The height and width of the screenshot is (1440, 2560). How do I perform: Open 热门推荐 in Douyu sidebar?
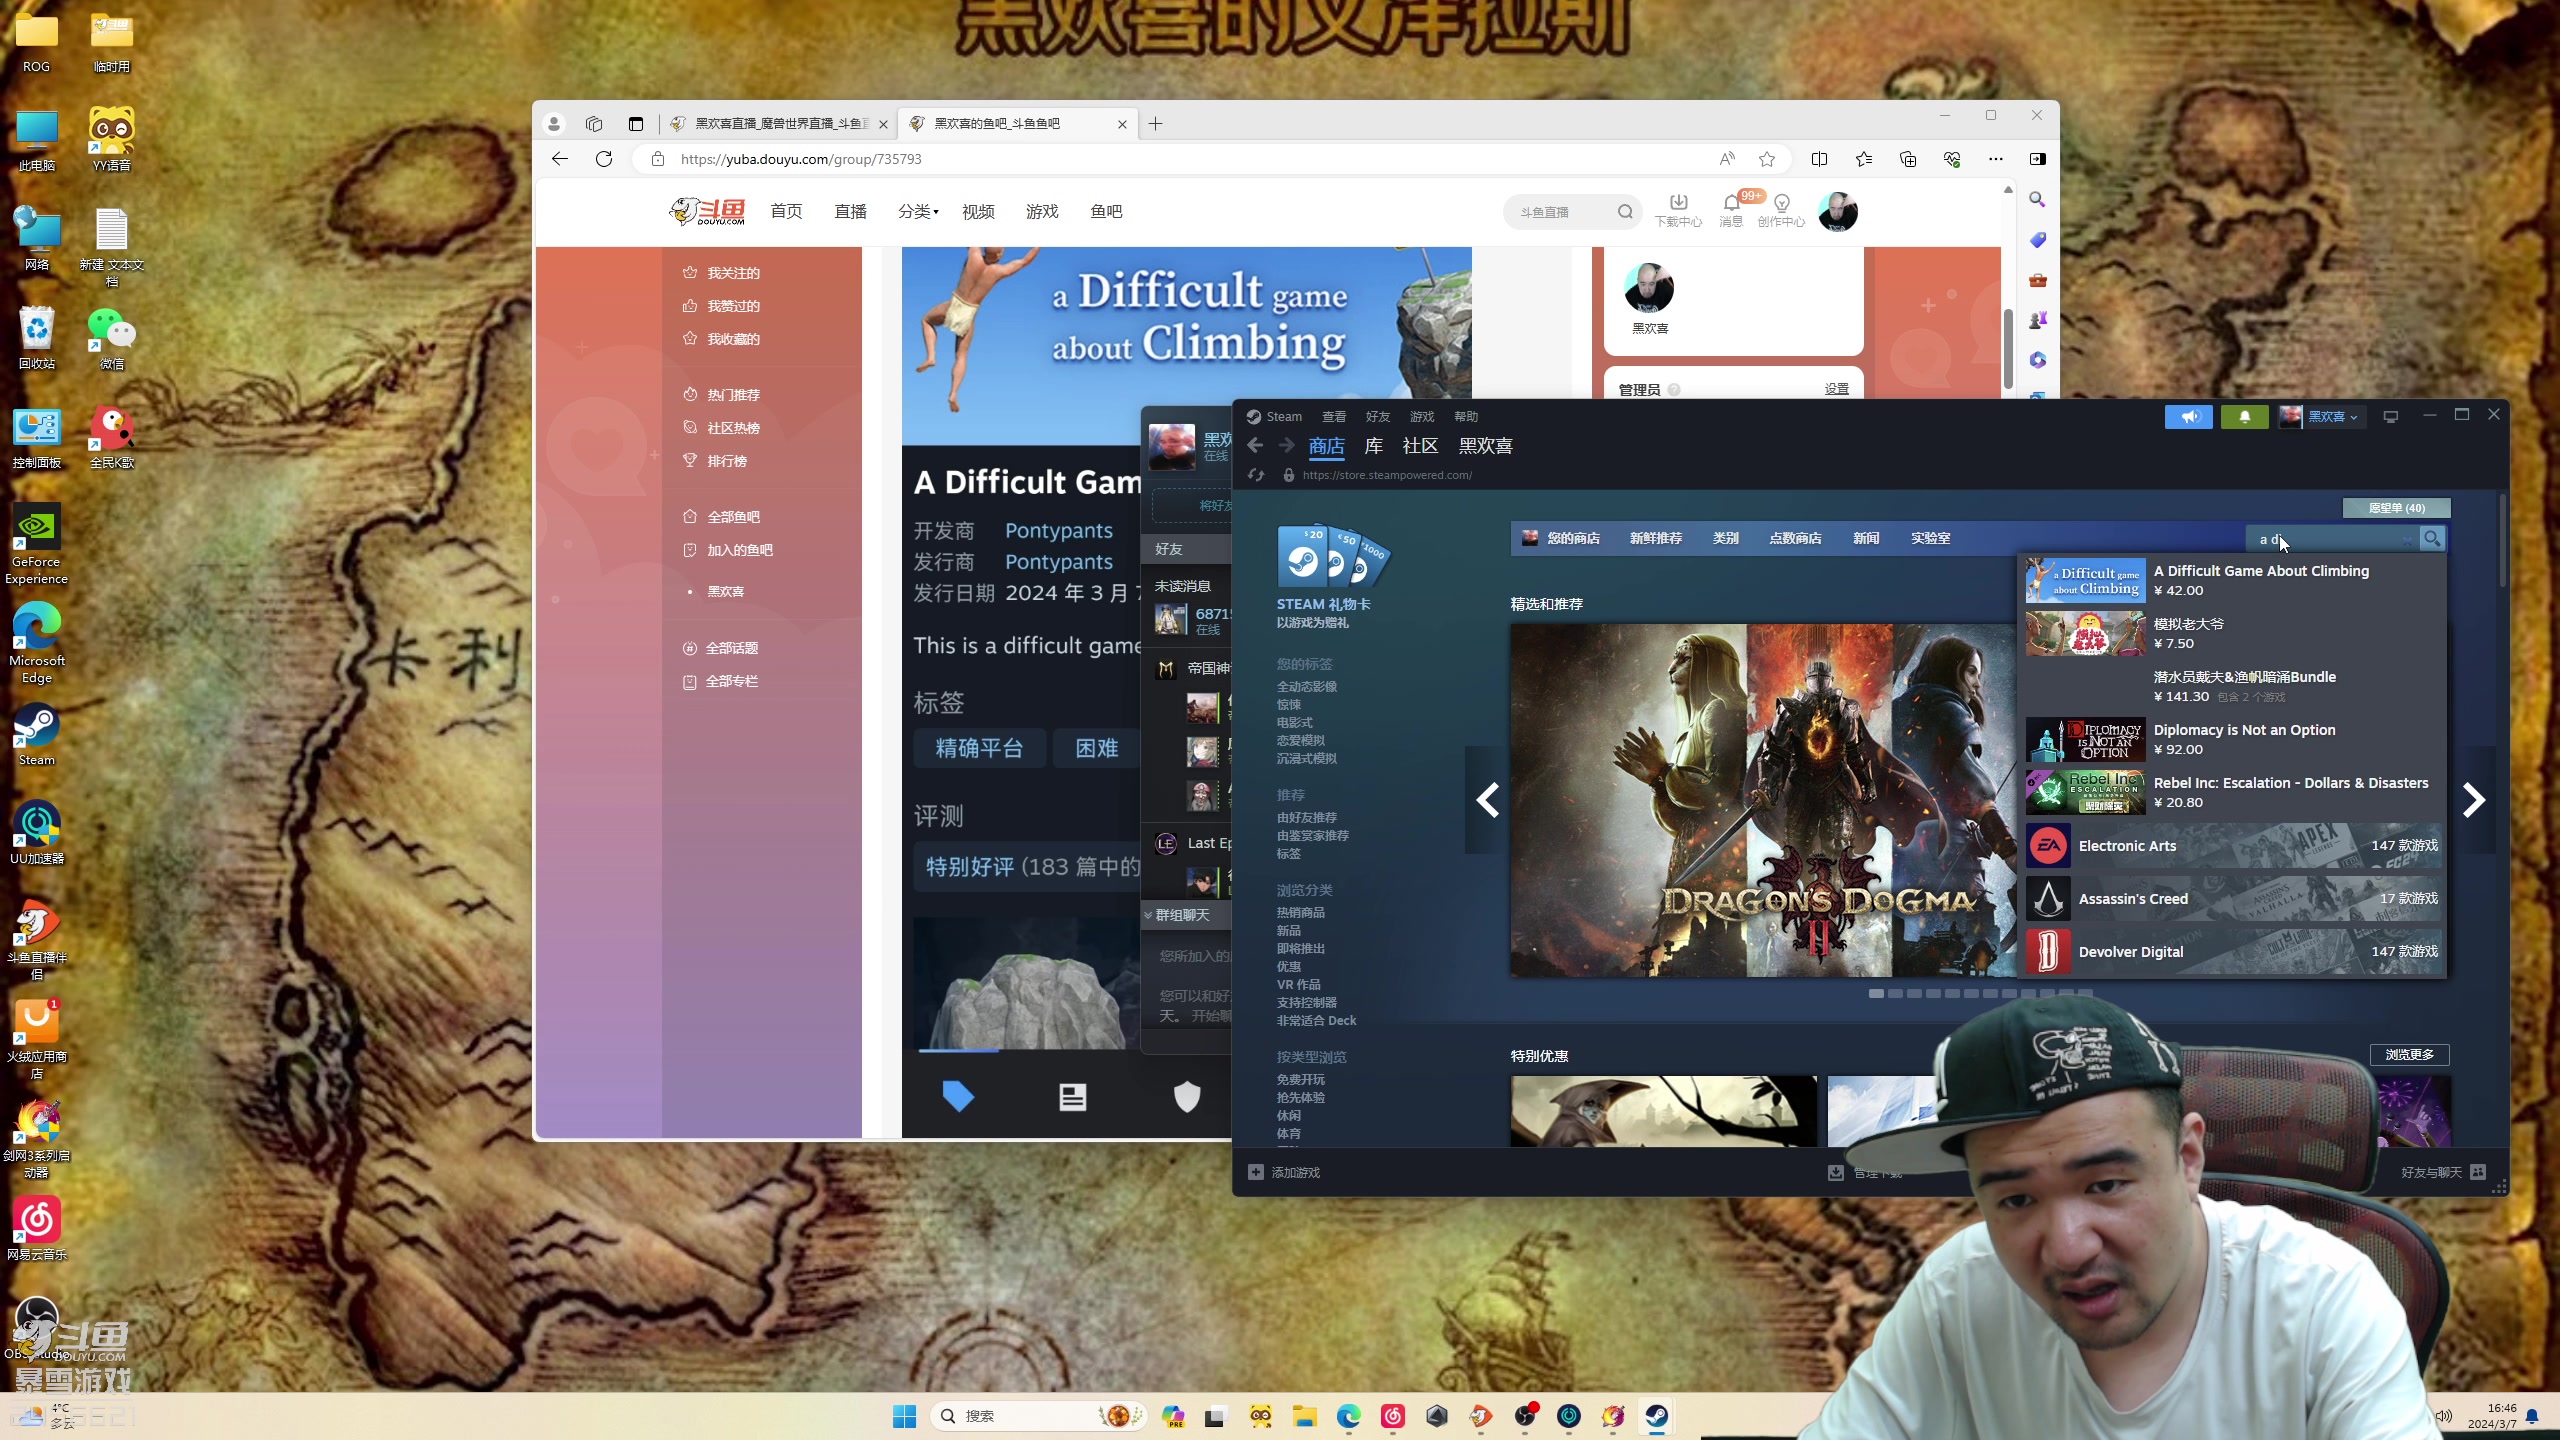[x=722, y=395]
